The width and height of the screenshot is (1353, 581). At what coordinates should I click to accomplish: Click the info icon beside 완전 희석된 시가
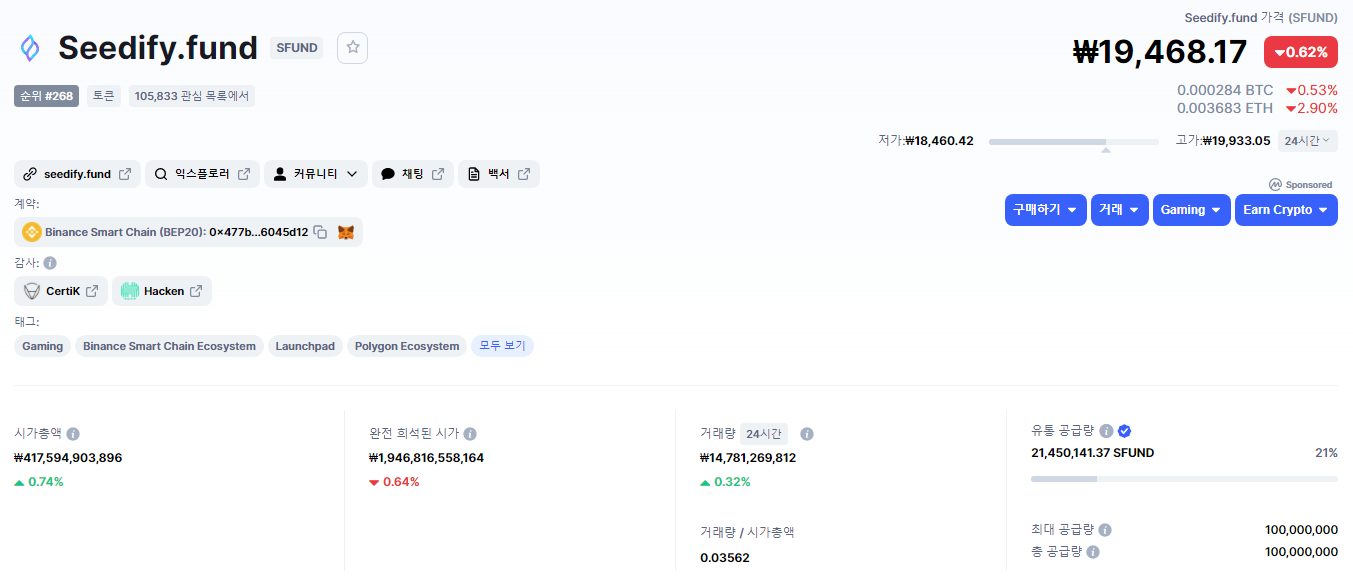point(470,434)
